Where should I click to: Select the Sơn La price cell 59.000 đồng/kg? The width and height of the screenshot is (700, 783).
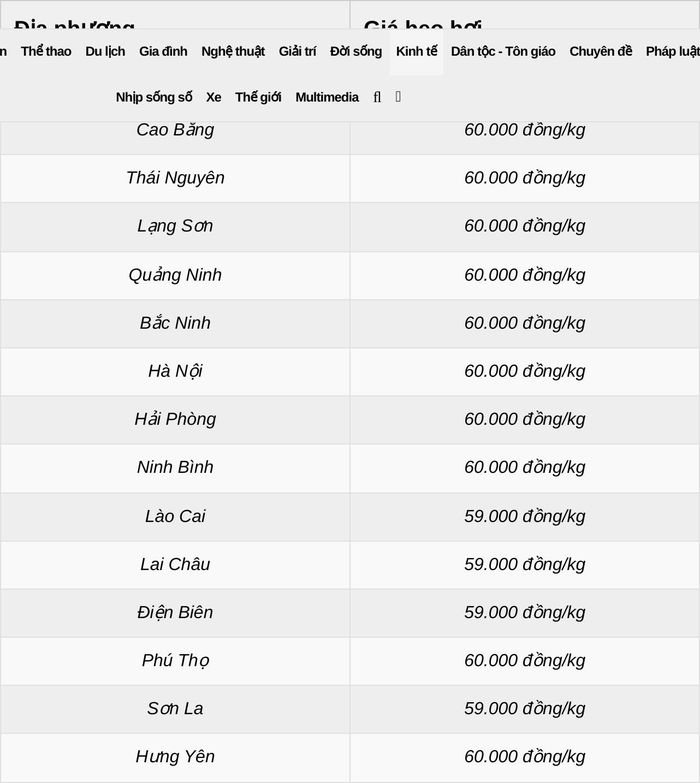click(x=524, y=708)
